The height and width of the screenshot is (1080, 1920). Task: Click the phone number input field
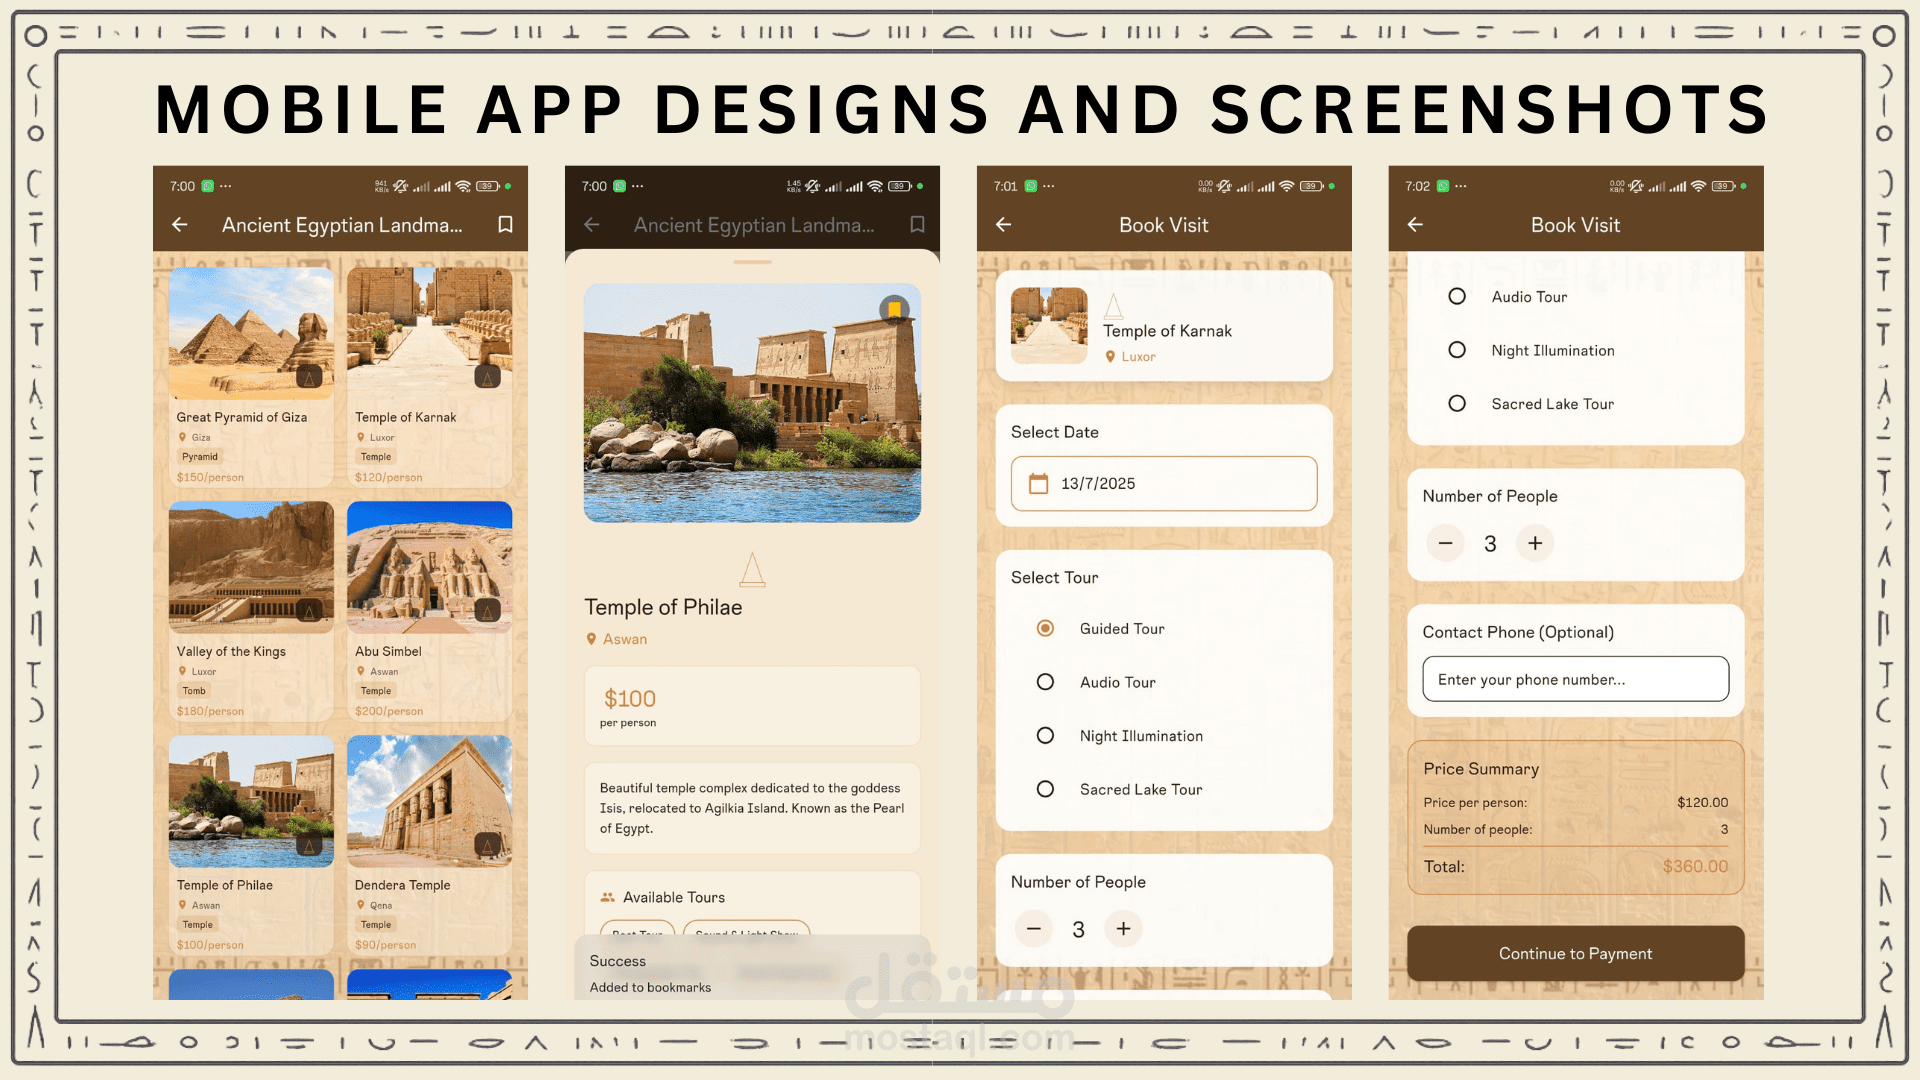1575,680
